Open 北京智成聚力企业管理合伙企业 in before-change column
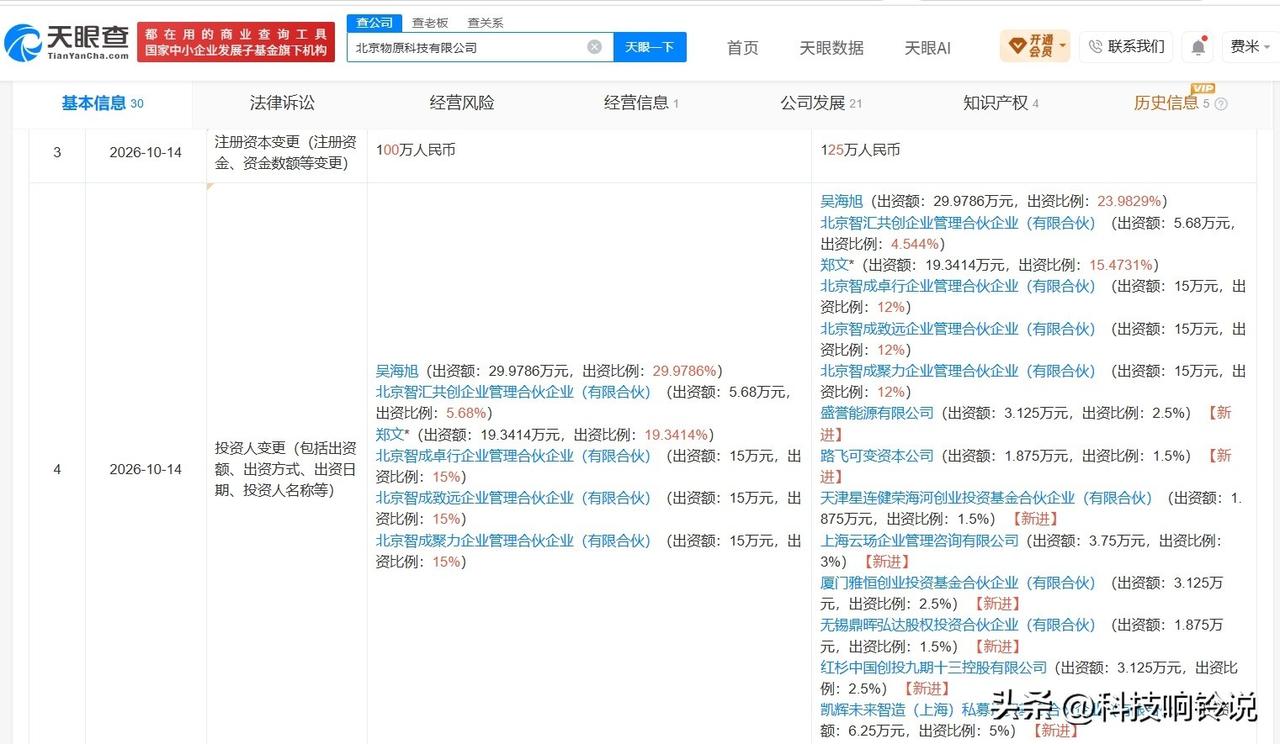 [514, 540]
